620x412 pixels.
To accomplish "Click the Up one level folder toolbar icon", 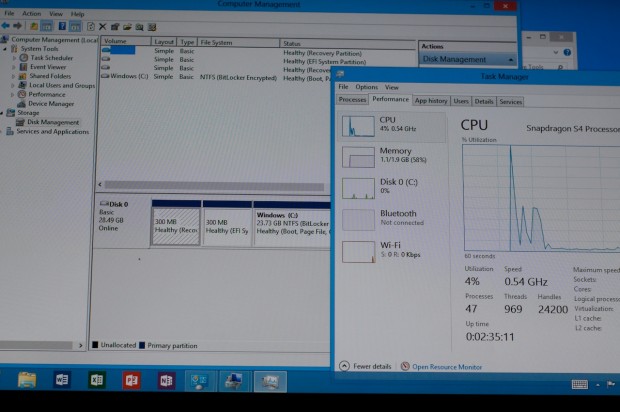I will (x=34, y=27).
